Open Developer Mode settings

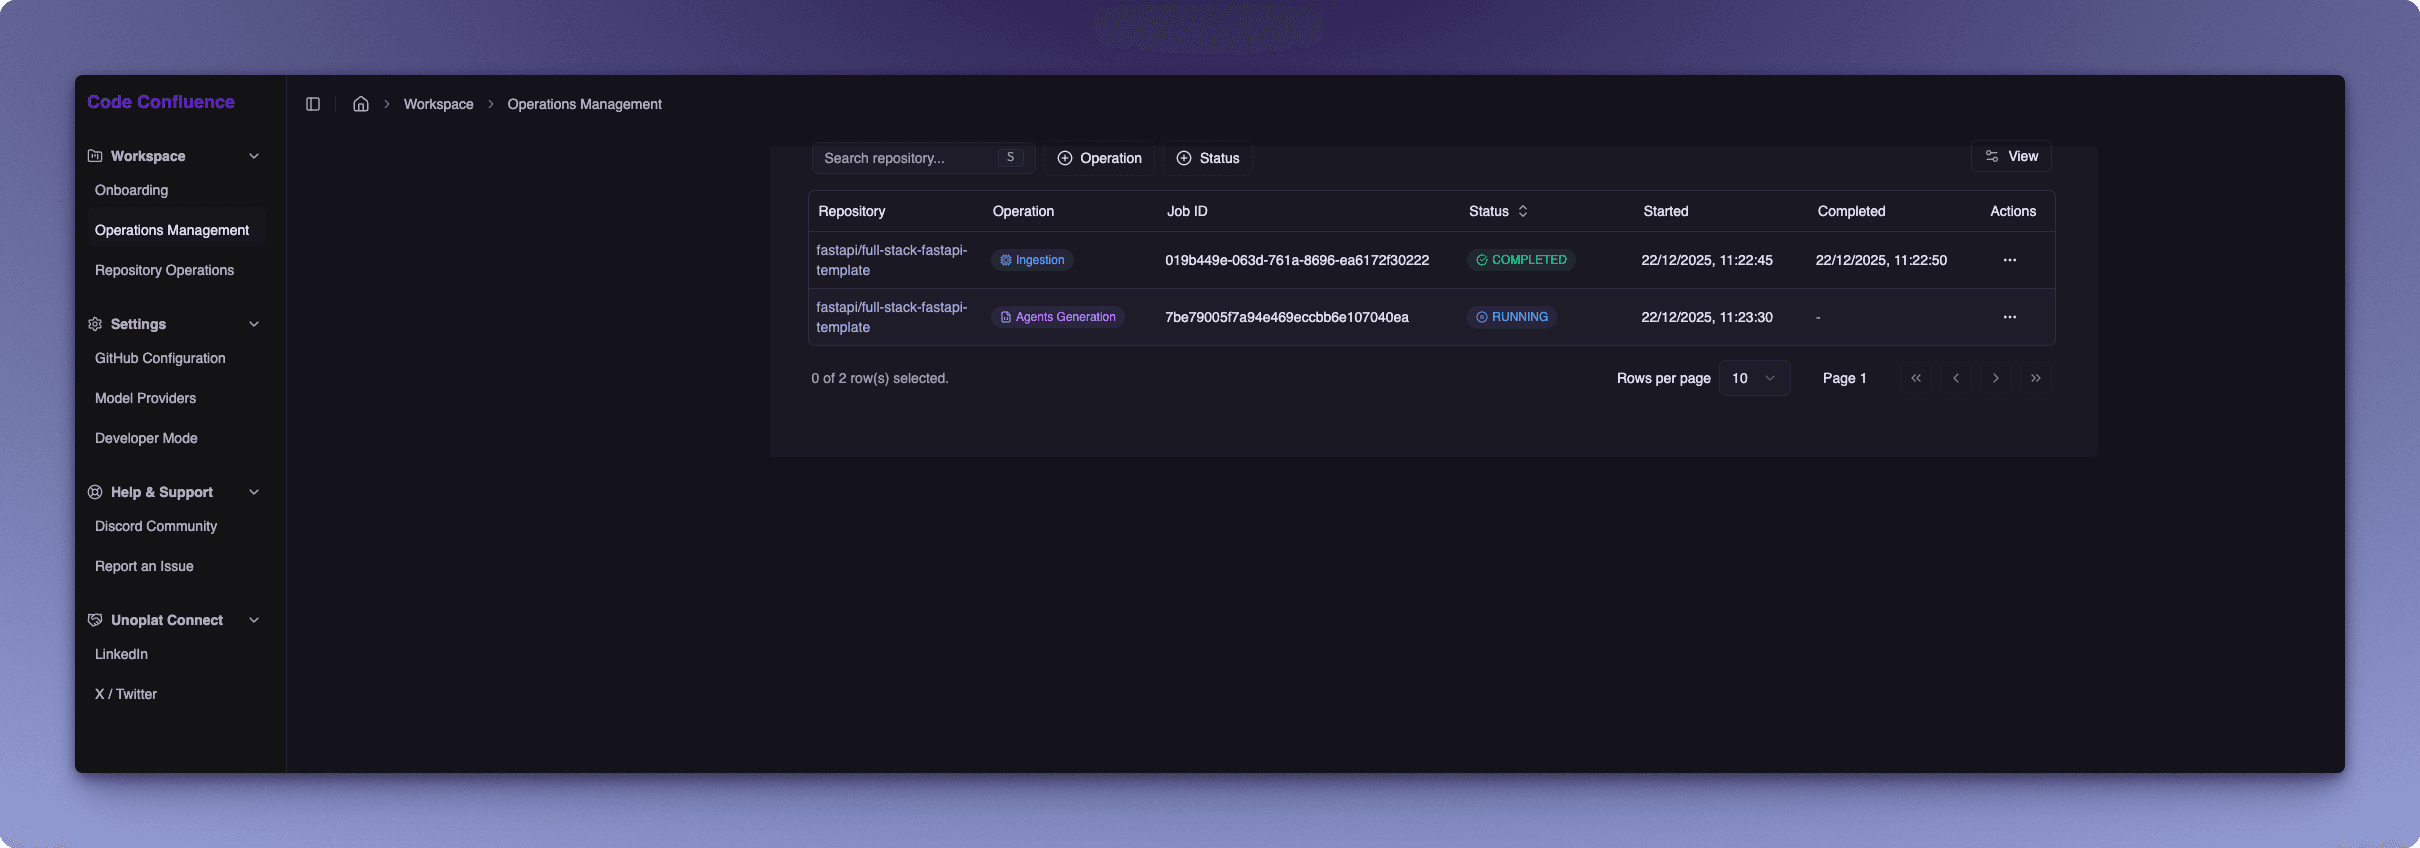pos(146,438)
